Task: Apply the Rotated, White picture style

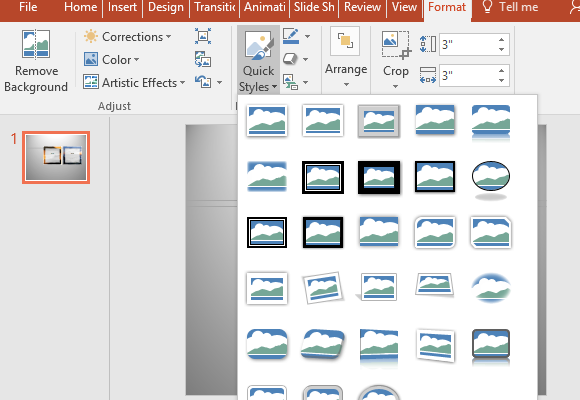Action: (323, 288)
